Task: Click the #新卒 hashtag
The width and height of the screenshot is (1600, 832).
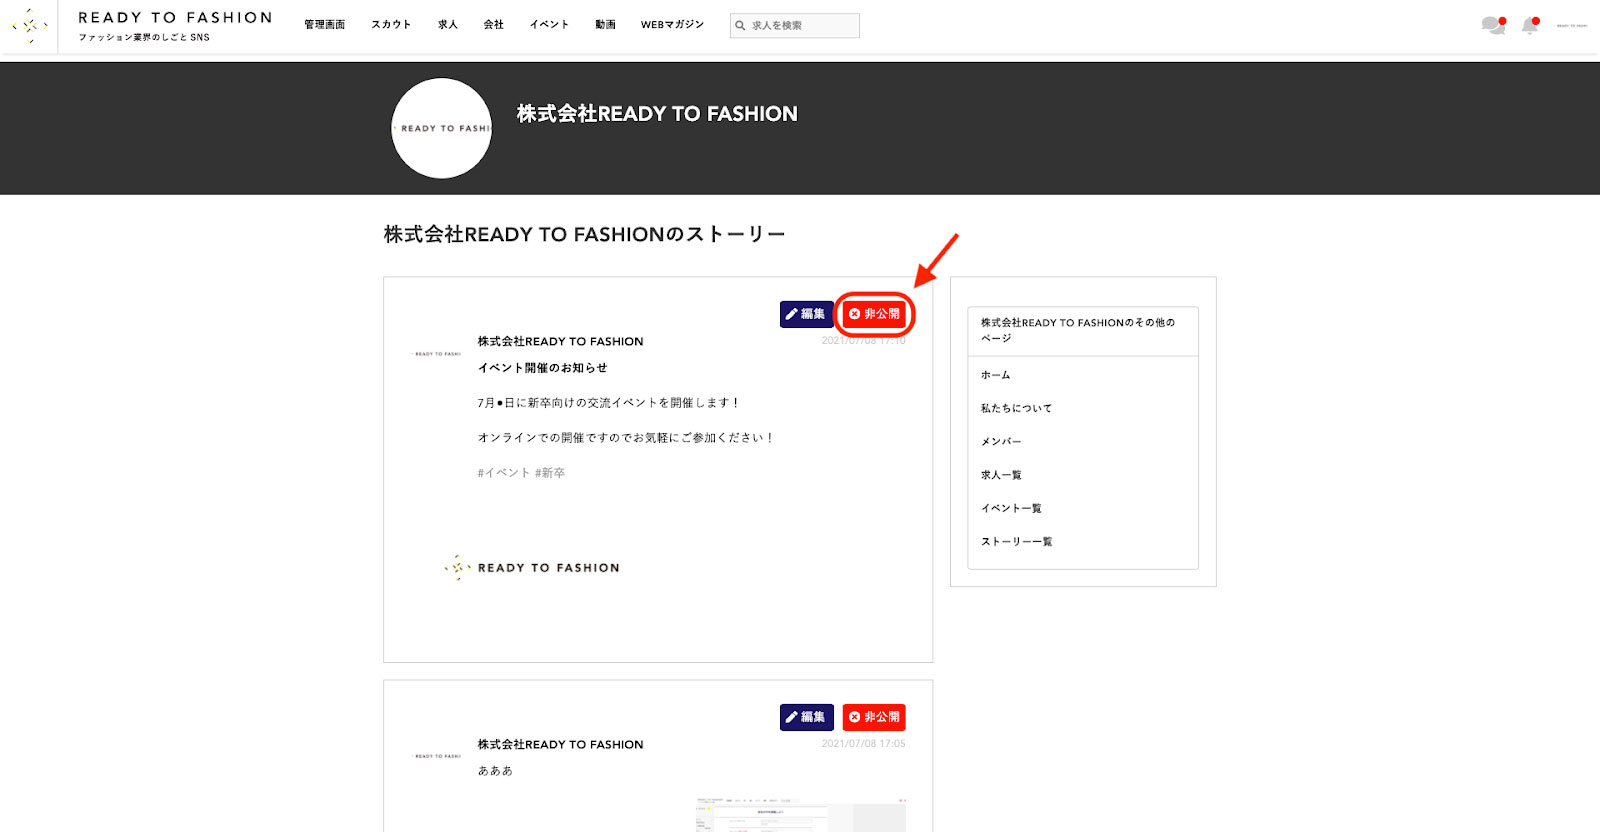Action: pos(550,473)
